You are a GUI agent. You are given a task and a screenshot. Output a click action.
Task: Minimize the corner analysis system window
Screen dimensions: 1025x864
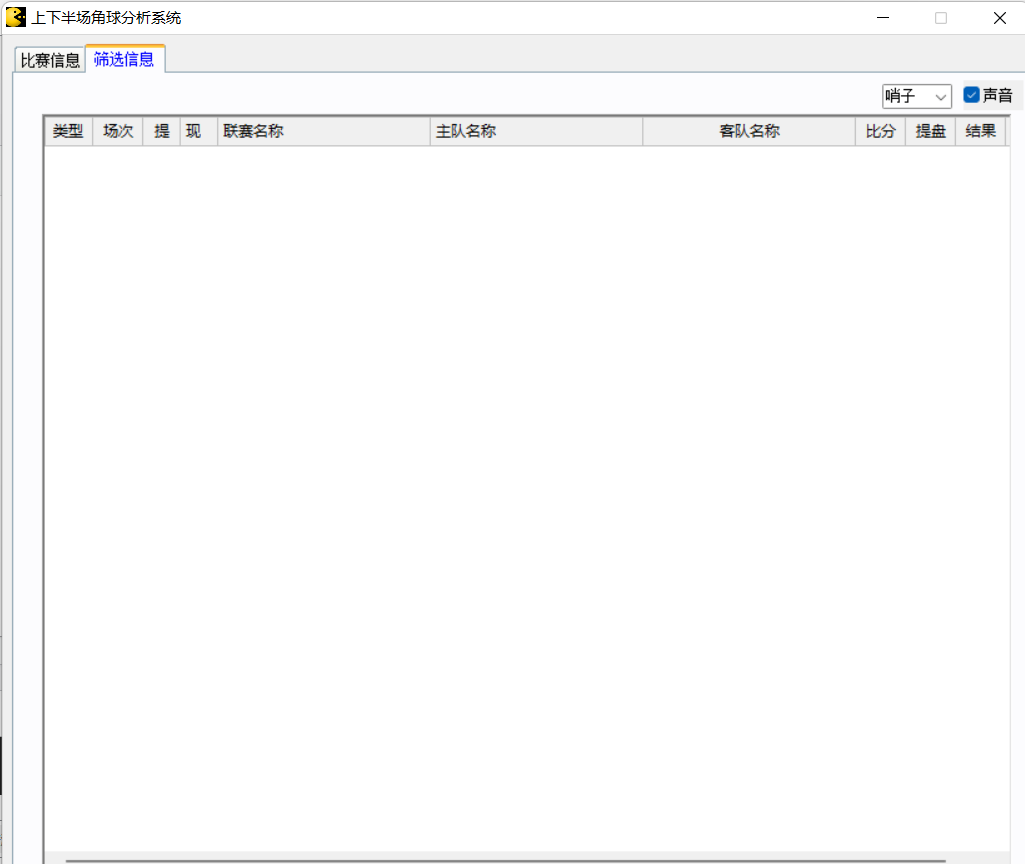click(882, 17)
